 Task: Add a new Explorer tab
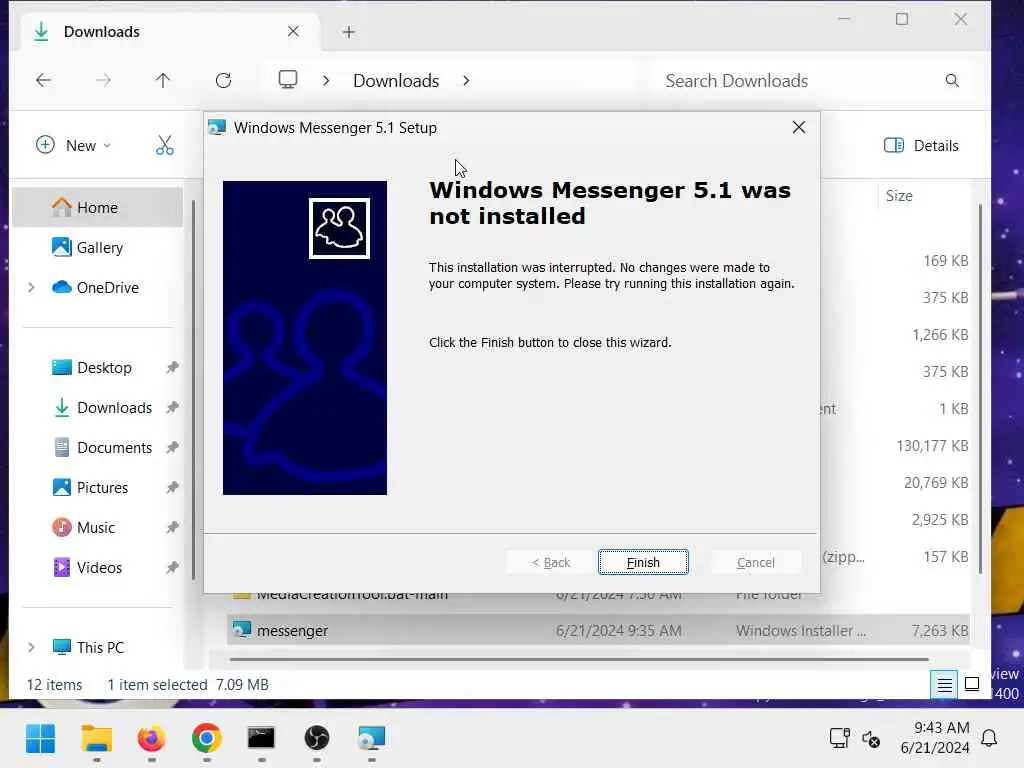(349, 31)
